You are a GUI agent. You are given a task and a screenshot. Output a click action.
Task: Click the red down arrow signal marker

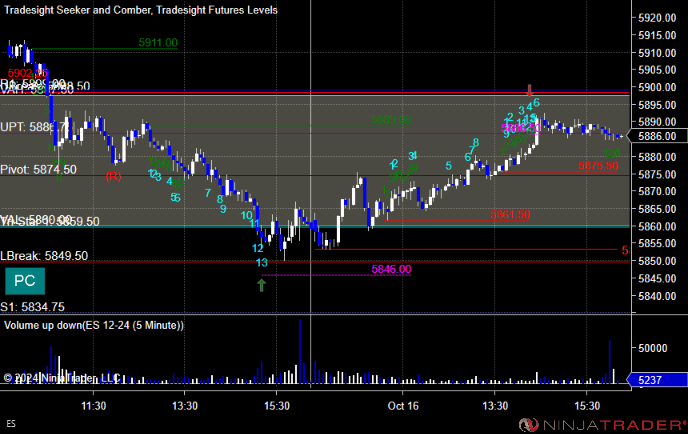click(530, 91)
